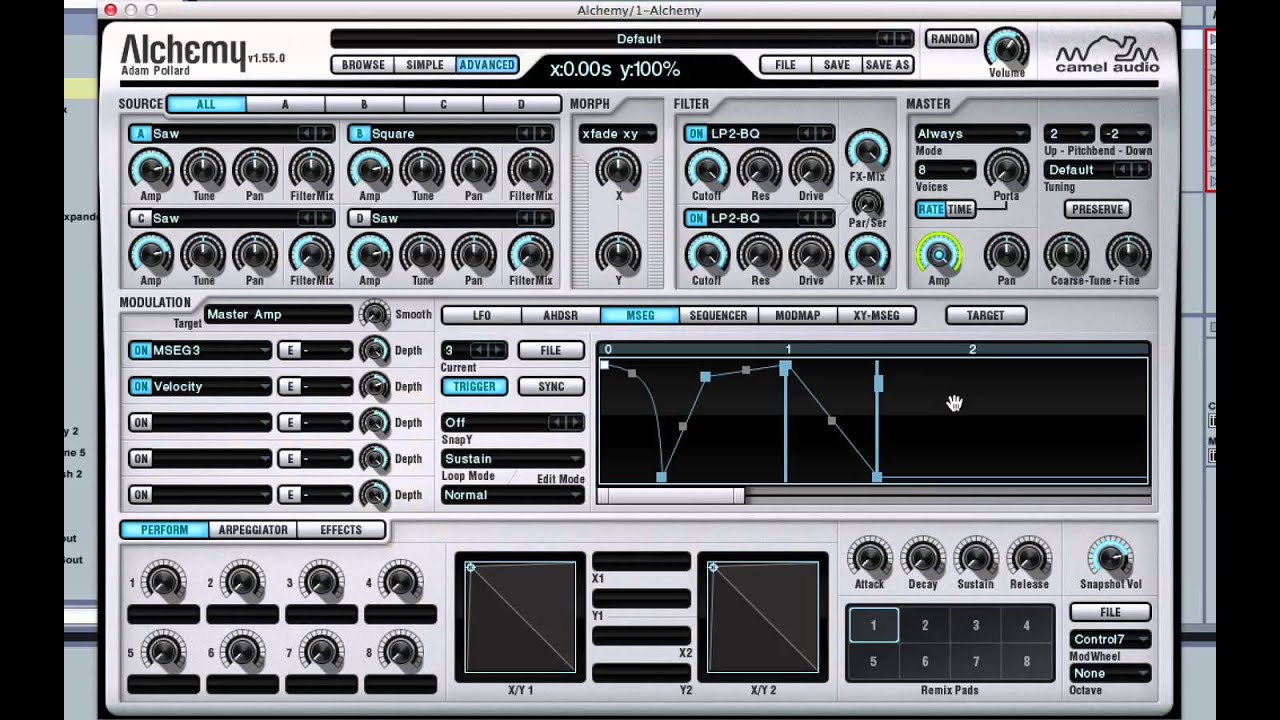The width and height of the screenshot is (1280, 720).
Task: Toggle second LP2-BQ filter ON
Action: [696, 218]
